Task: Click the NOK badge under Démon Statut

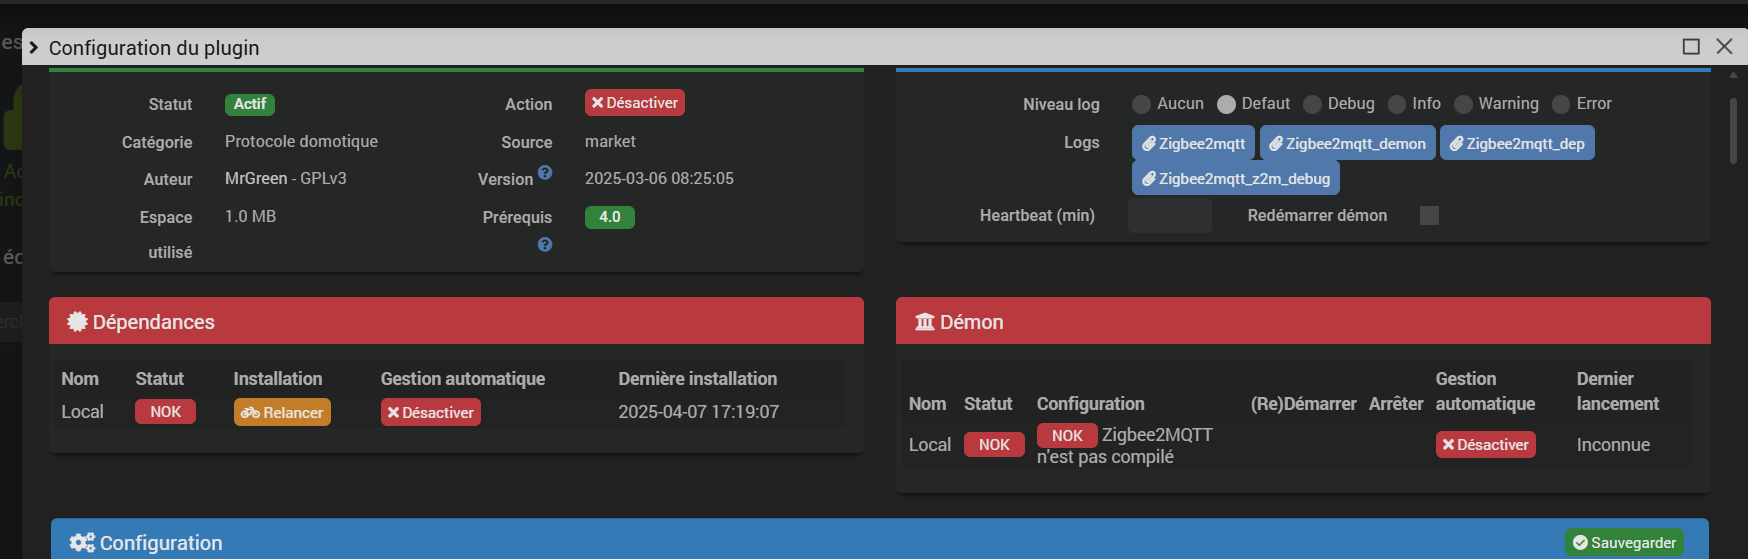Action: tap(994, 444)
